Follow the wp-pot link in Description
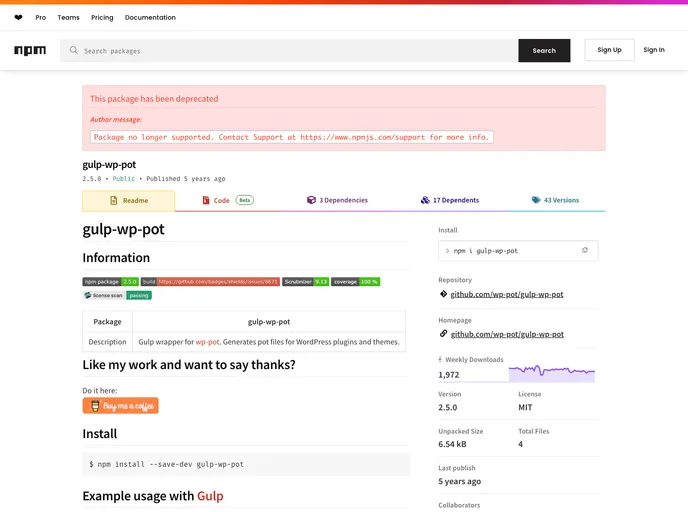688x512 pixels. (x=207, y=342)
